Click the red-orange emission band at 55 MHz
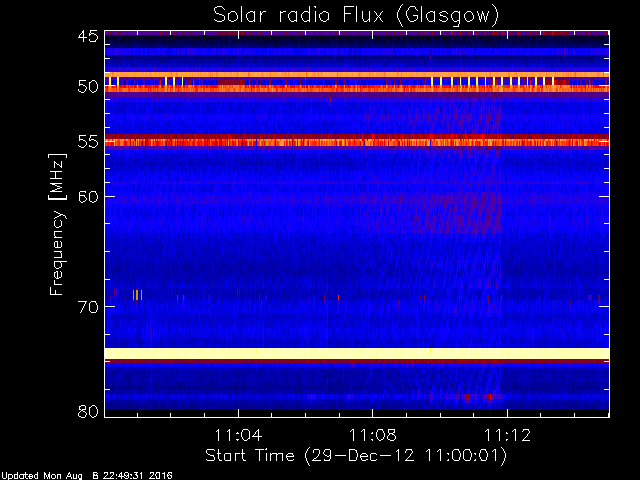The image size is (640, 480). [x=357, y=142]
